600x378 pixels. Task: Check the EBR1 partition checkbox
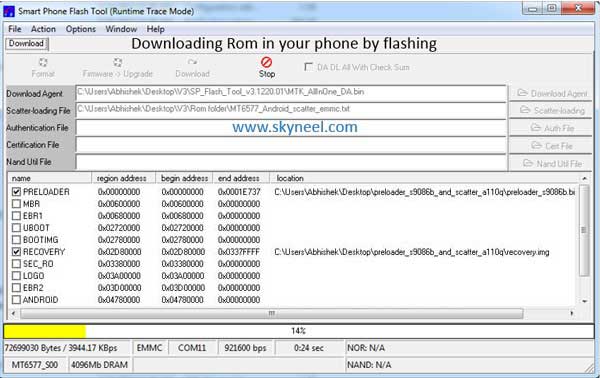pyautogui.click(x=16, y=216)
